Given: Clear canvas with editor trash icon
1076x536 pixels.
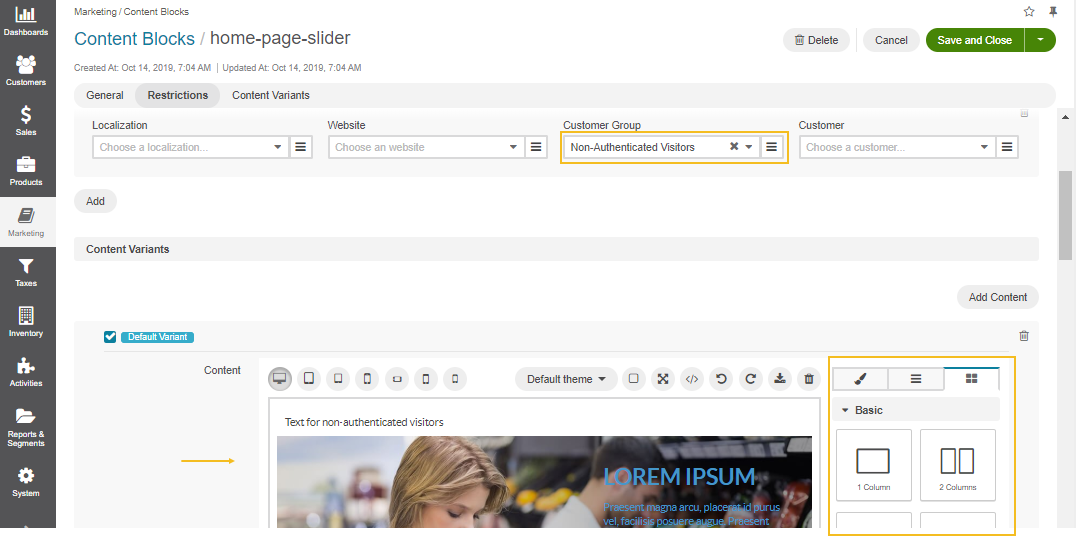Looking at the screenshot, I should [x=809, y=378].
